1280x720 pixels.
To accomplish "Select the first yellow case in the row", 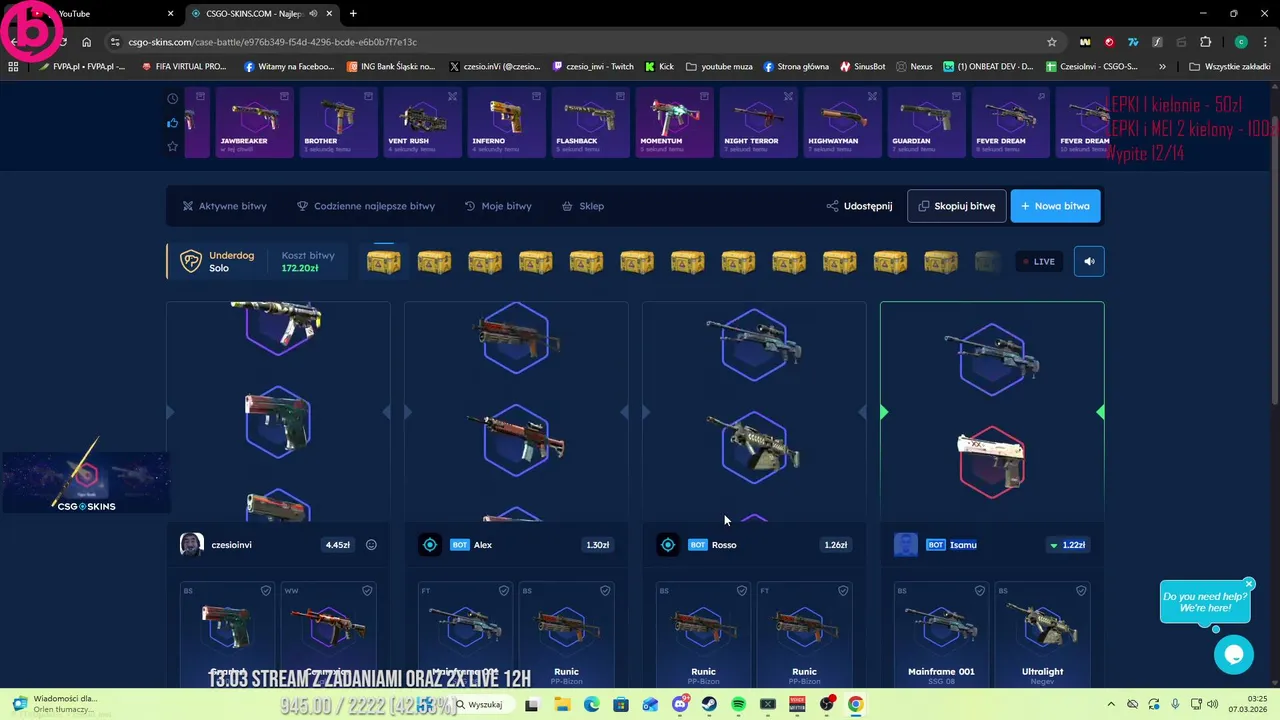I will pos(384,262).
